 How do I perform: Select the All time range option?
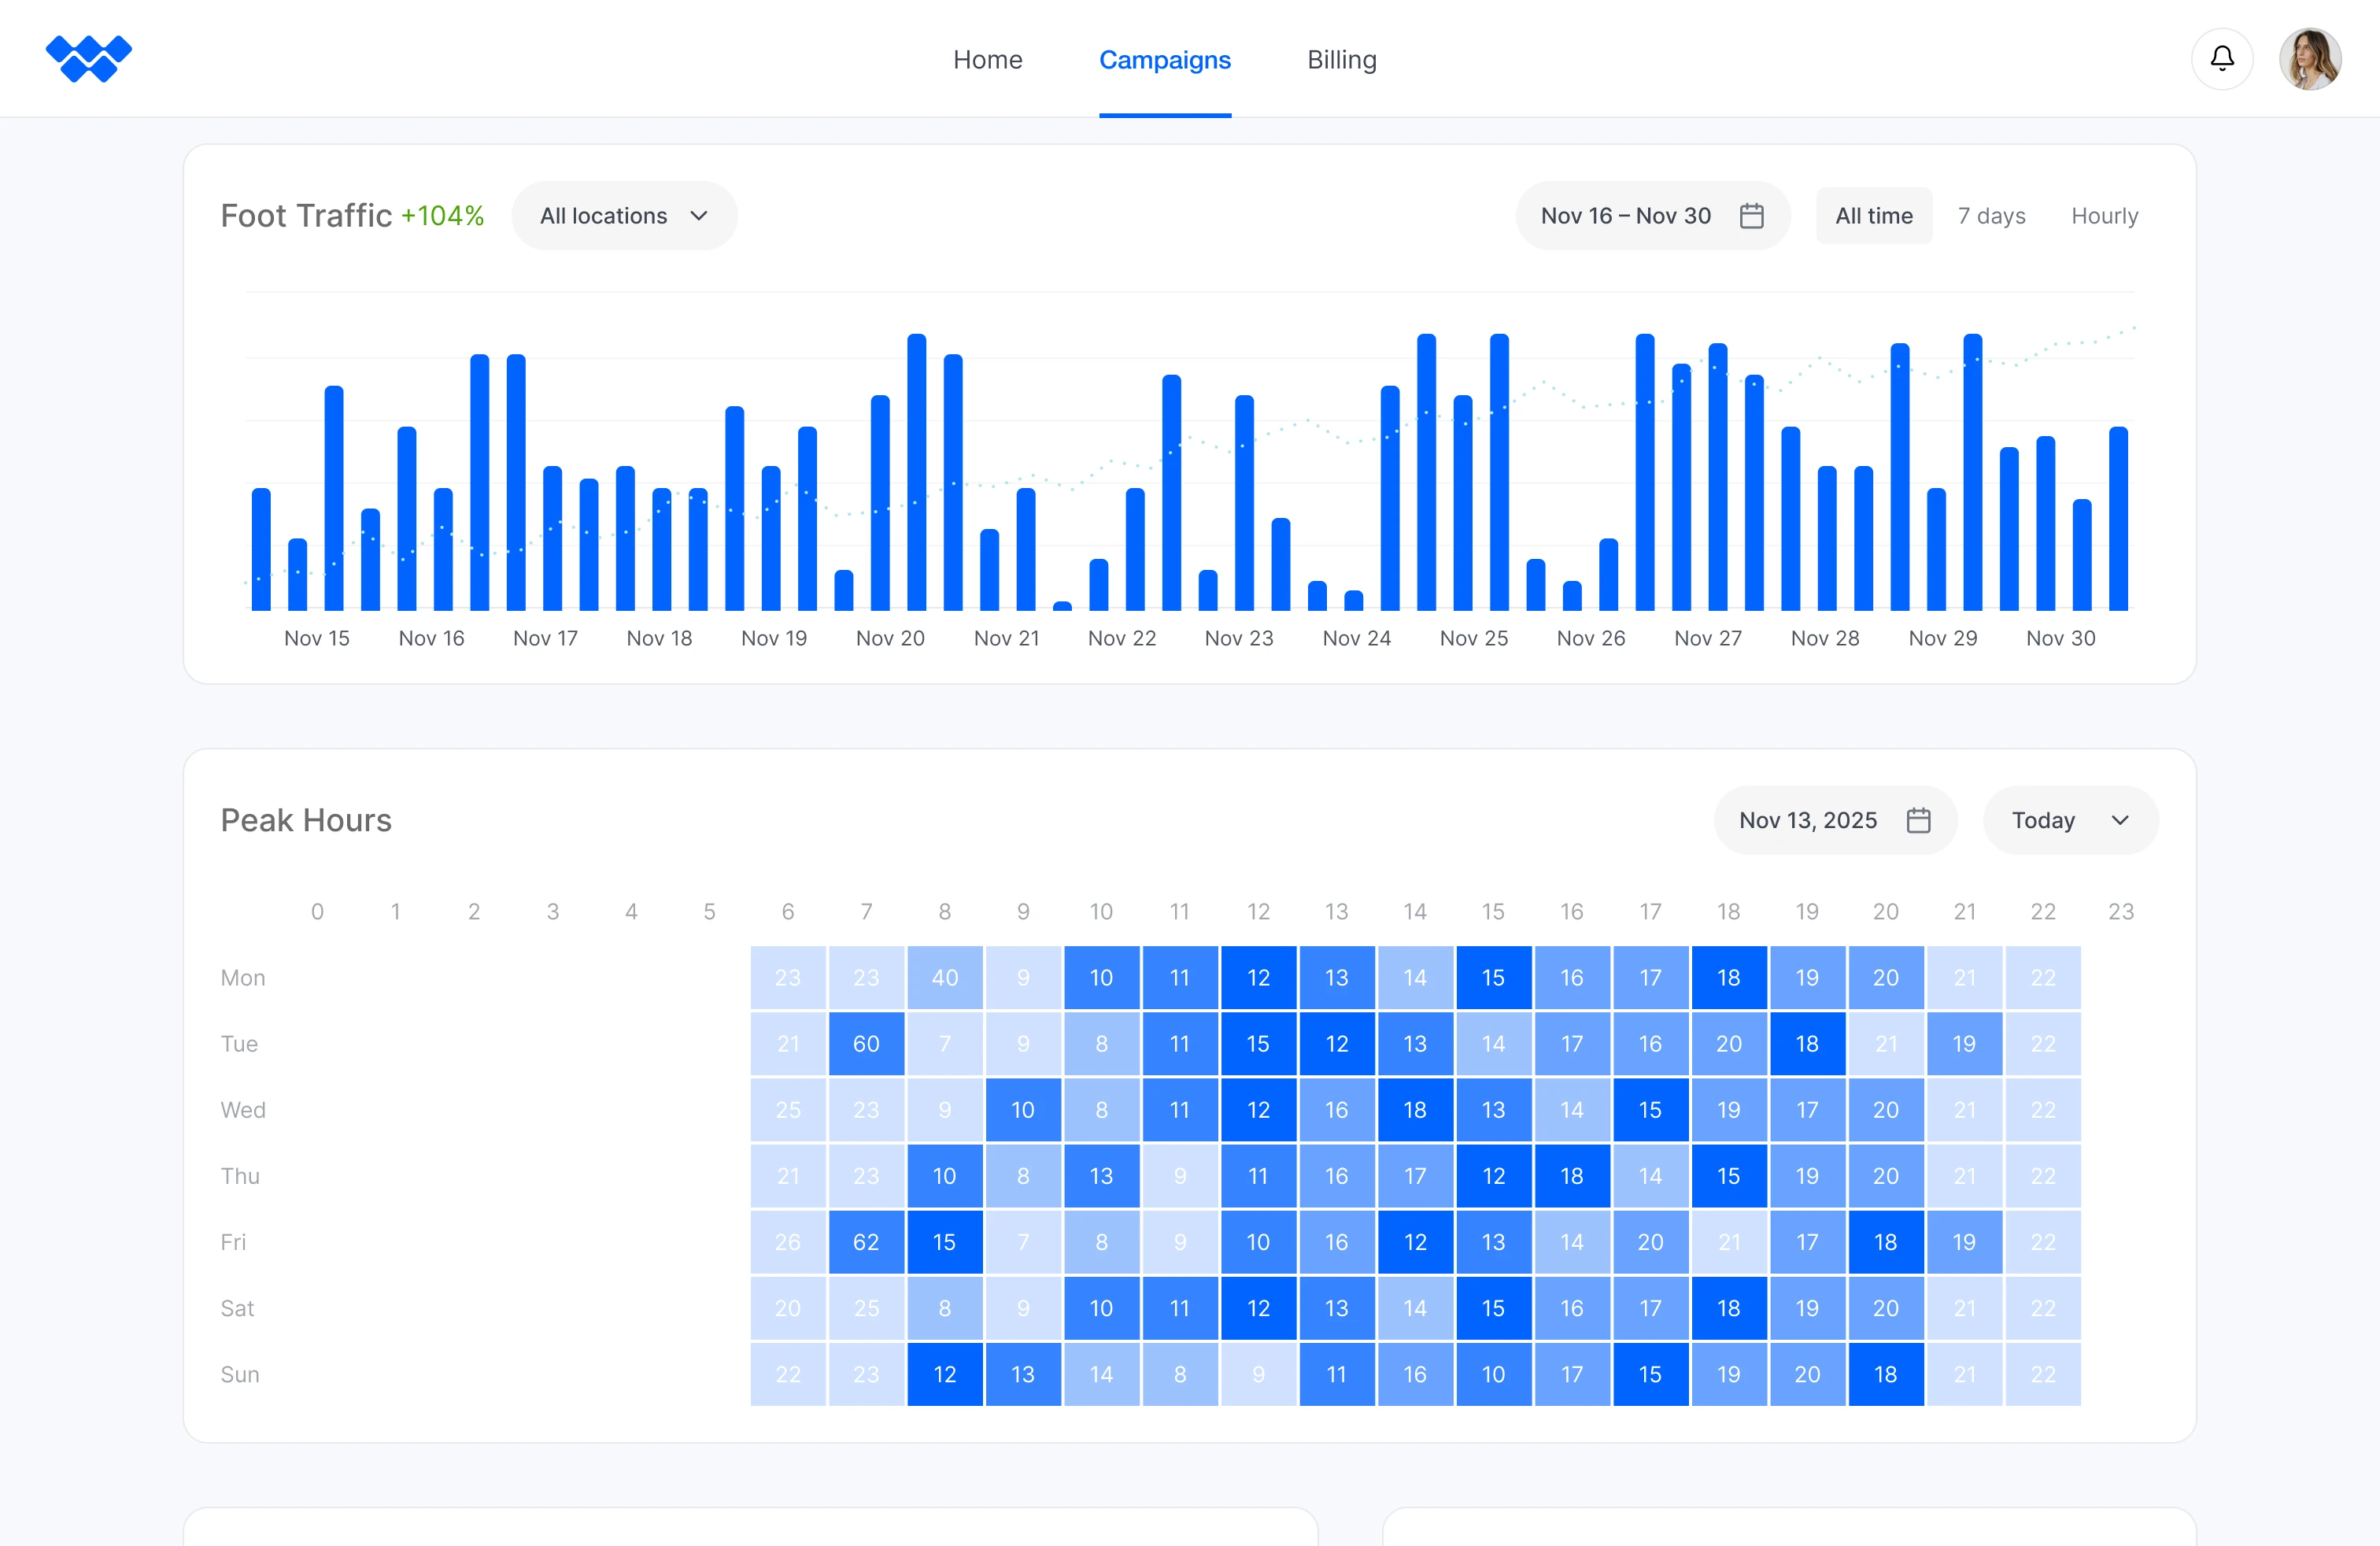click(x=1873, y=215)
